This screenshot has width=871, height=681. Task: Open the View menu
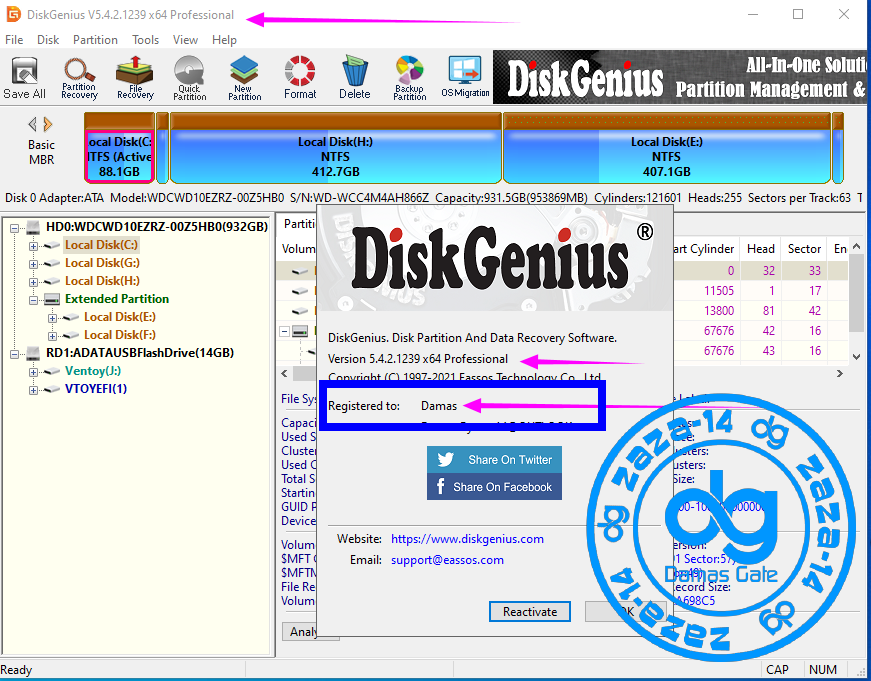pos(185,40)
